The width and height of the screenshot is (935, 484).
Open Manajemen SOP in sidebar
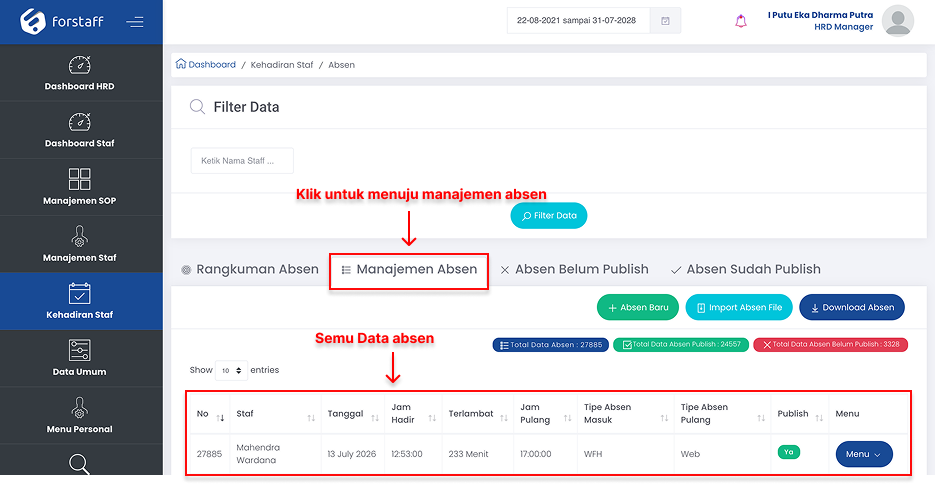79,187
